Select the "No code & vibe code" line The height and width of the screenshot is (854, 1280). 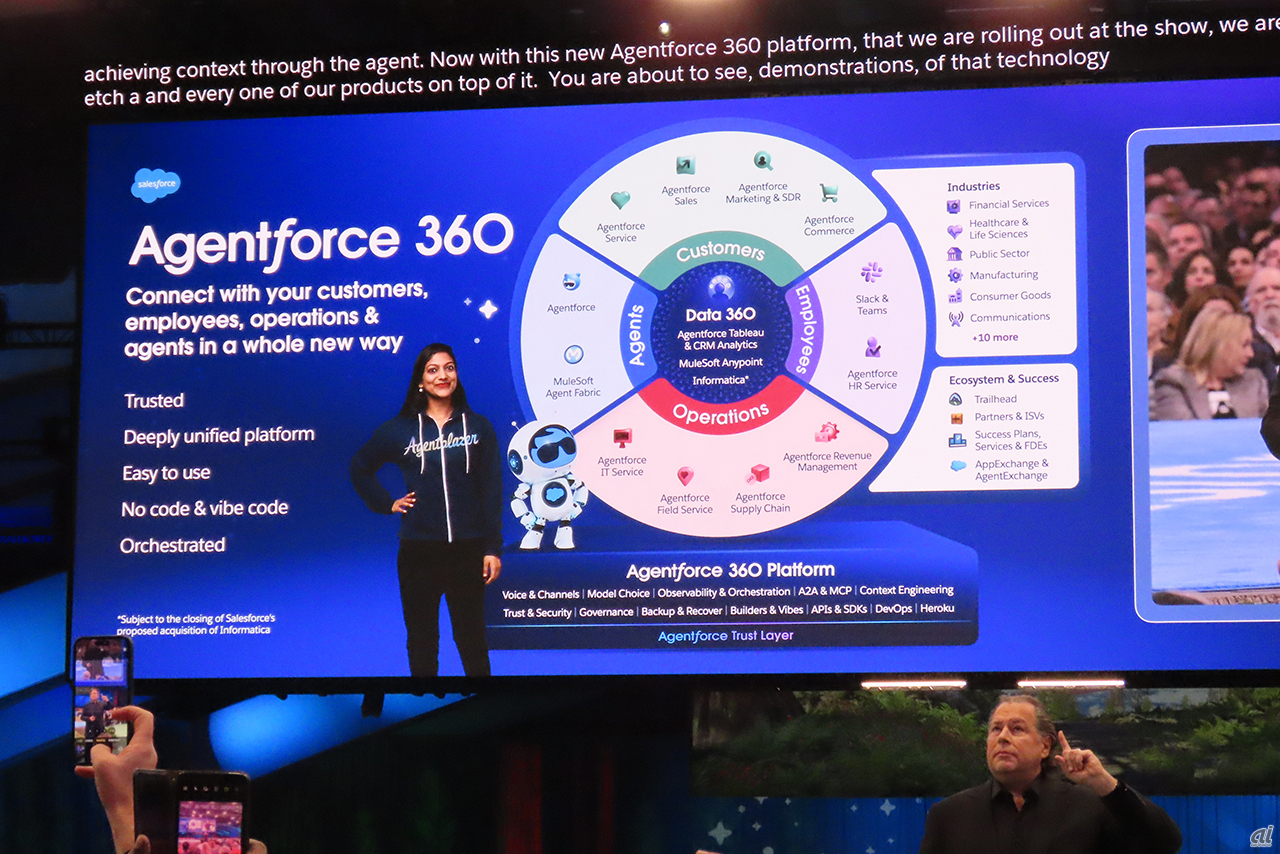[x=205, y=509]
